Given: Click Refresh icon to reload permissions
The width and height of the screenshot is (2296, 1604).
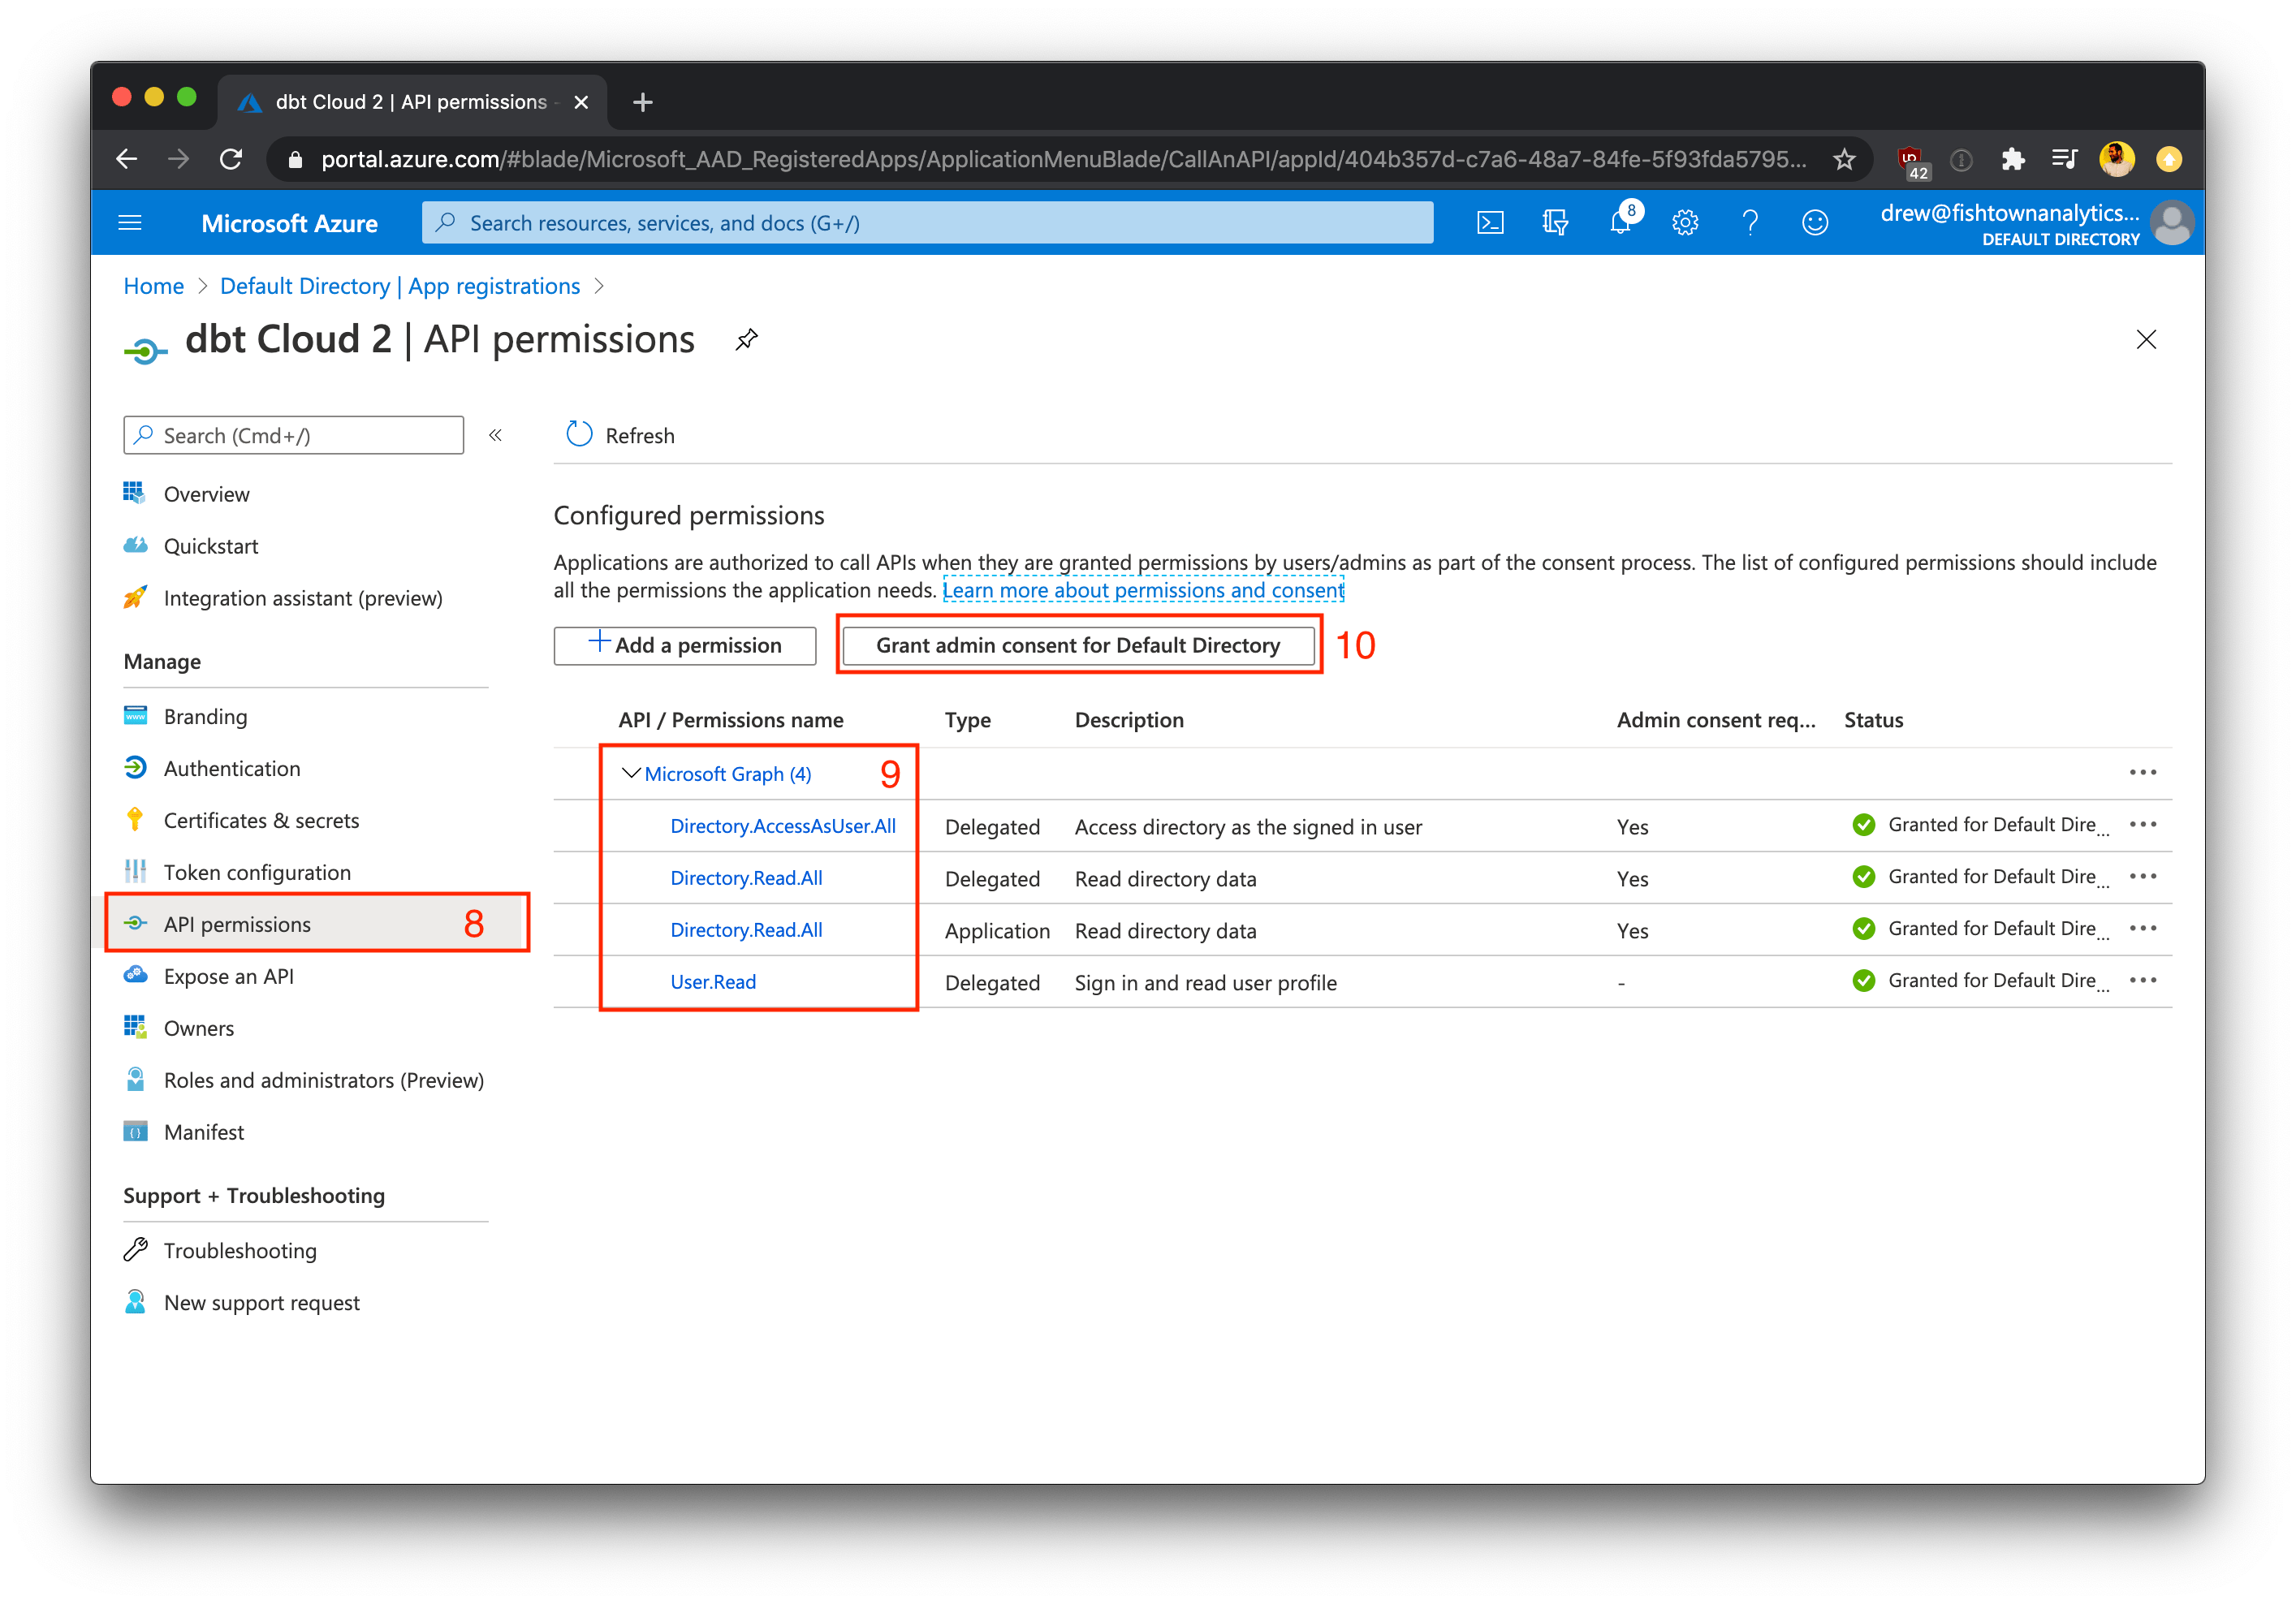Looking at the screenshot, I should point(583,434).
